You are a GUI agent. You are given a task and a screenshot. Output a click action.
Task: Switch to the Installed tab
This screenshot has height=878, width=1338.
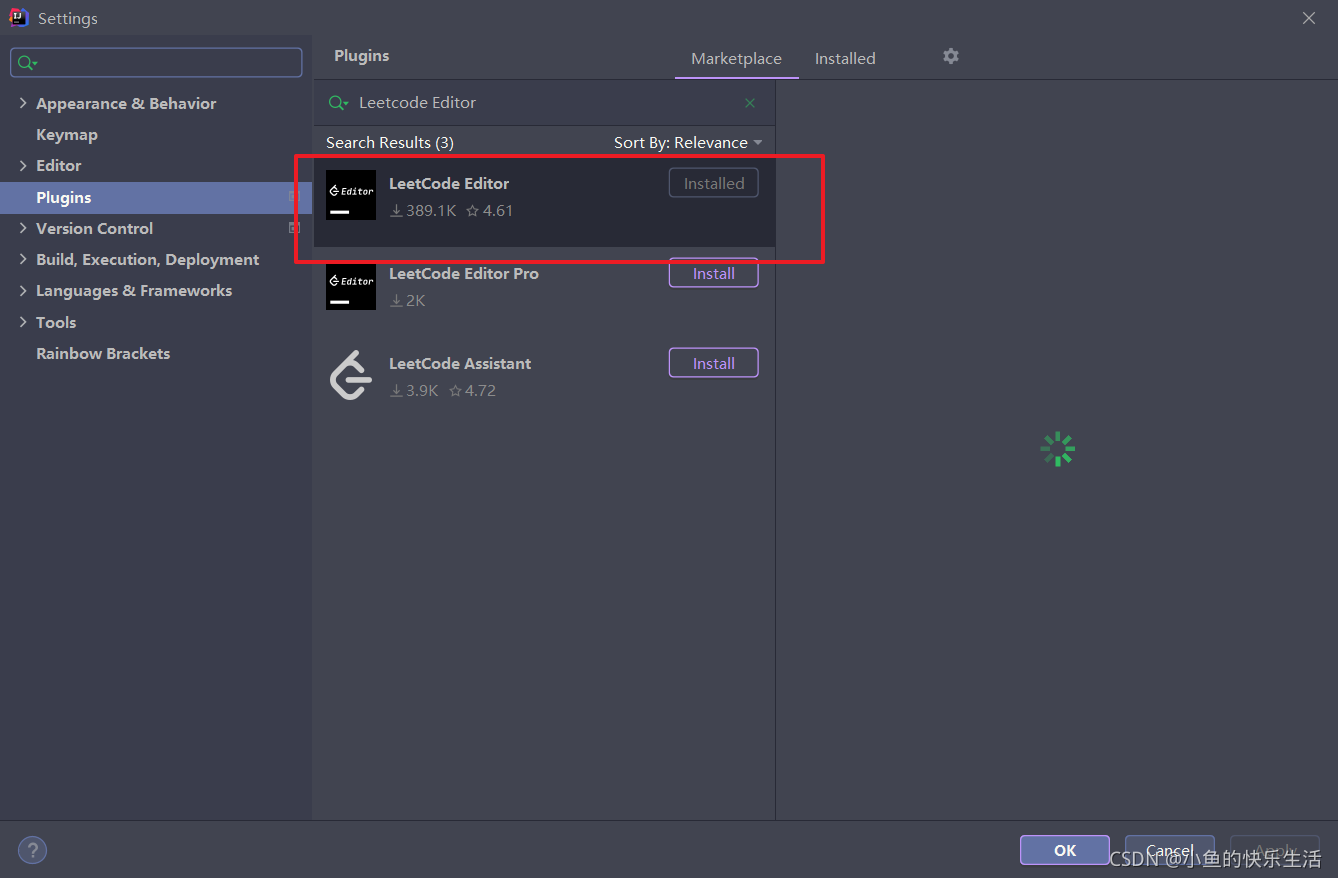click(x=845, y=59)
